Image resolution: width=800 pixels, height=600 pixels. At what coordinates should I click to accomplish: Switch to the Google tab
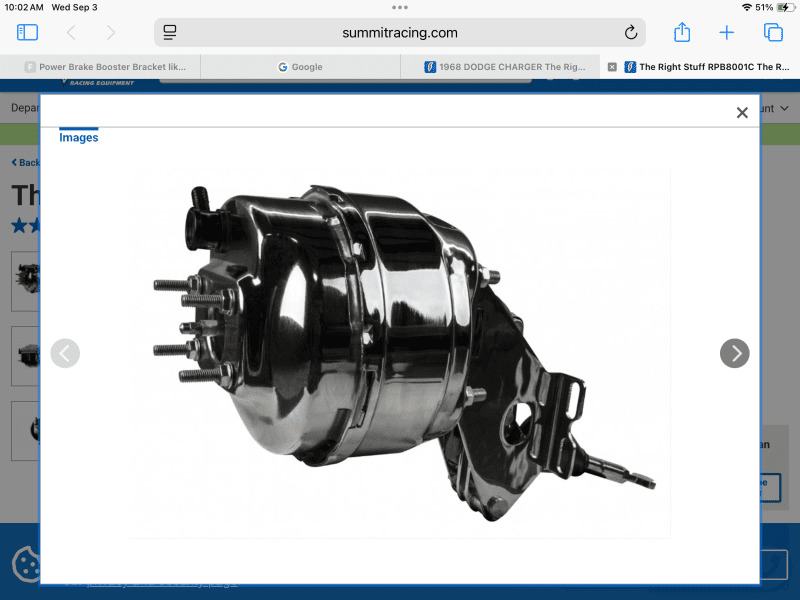(x=300, y=67)
